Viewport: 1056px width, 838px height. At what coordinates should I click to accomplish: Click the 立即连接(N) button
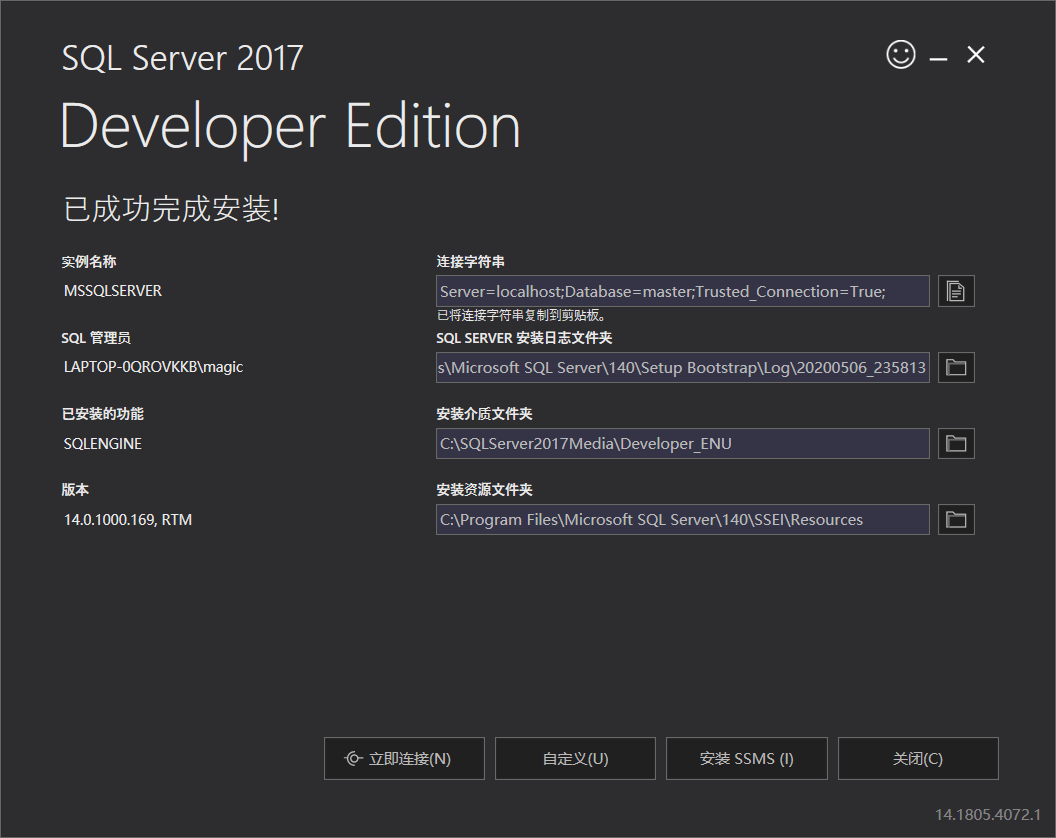coord(404,759)
